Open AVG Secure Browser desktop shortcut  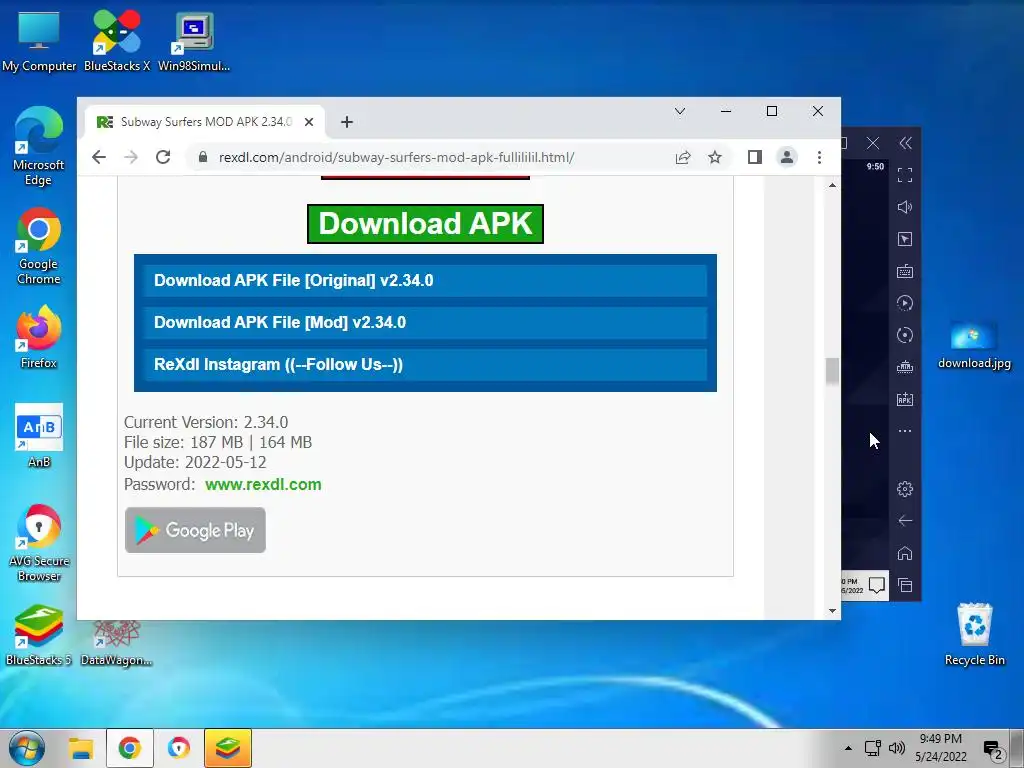(39, 543)
